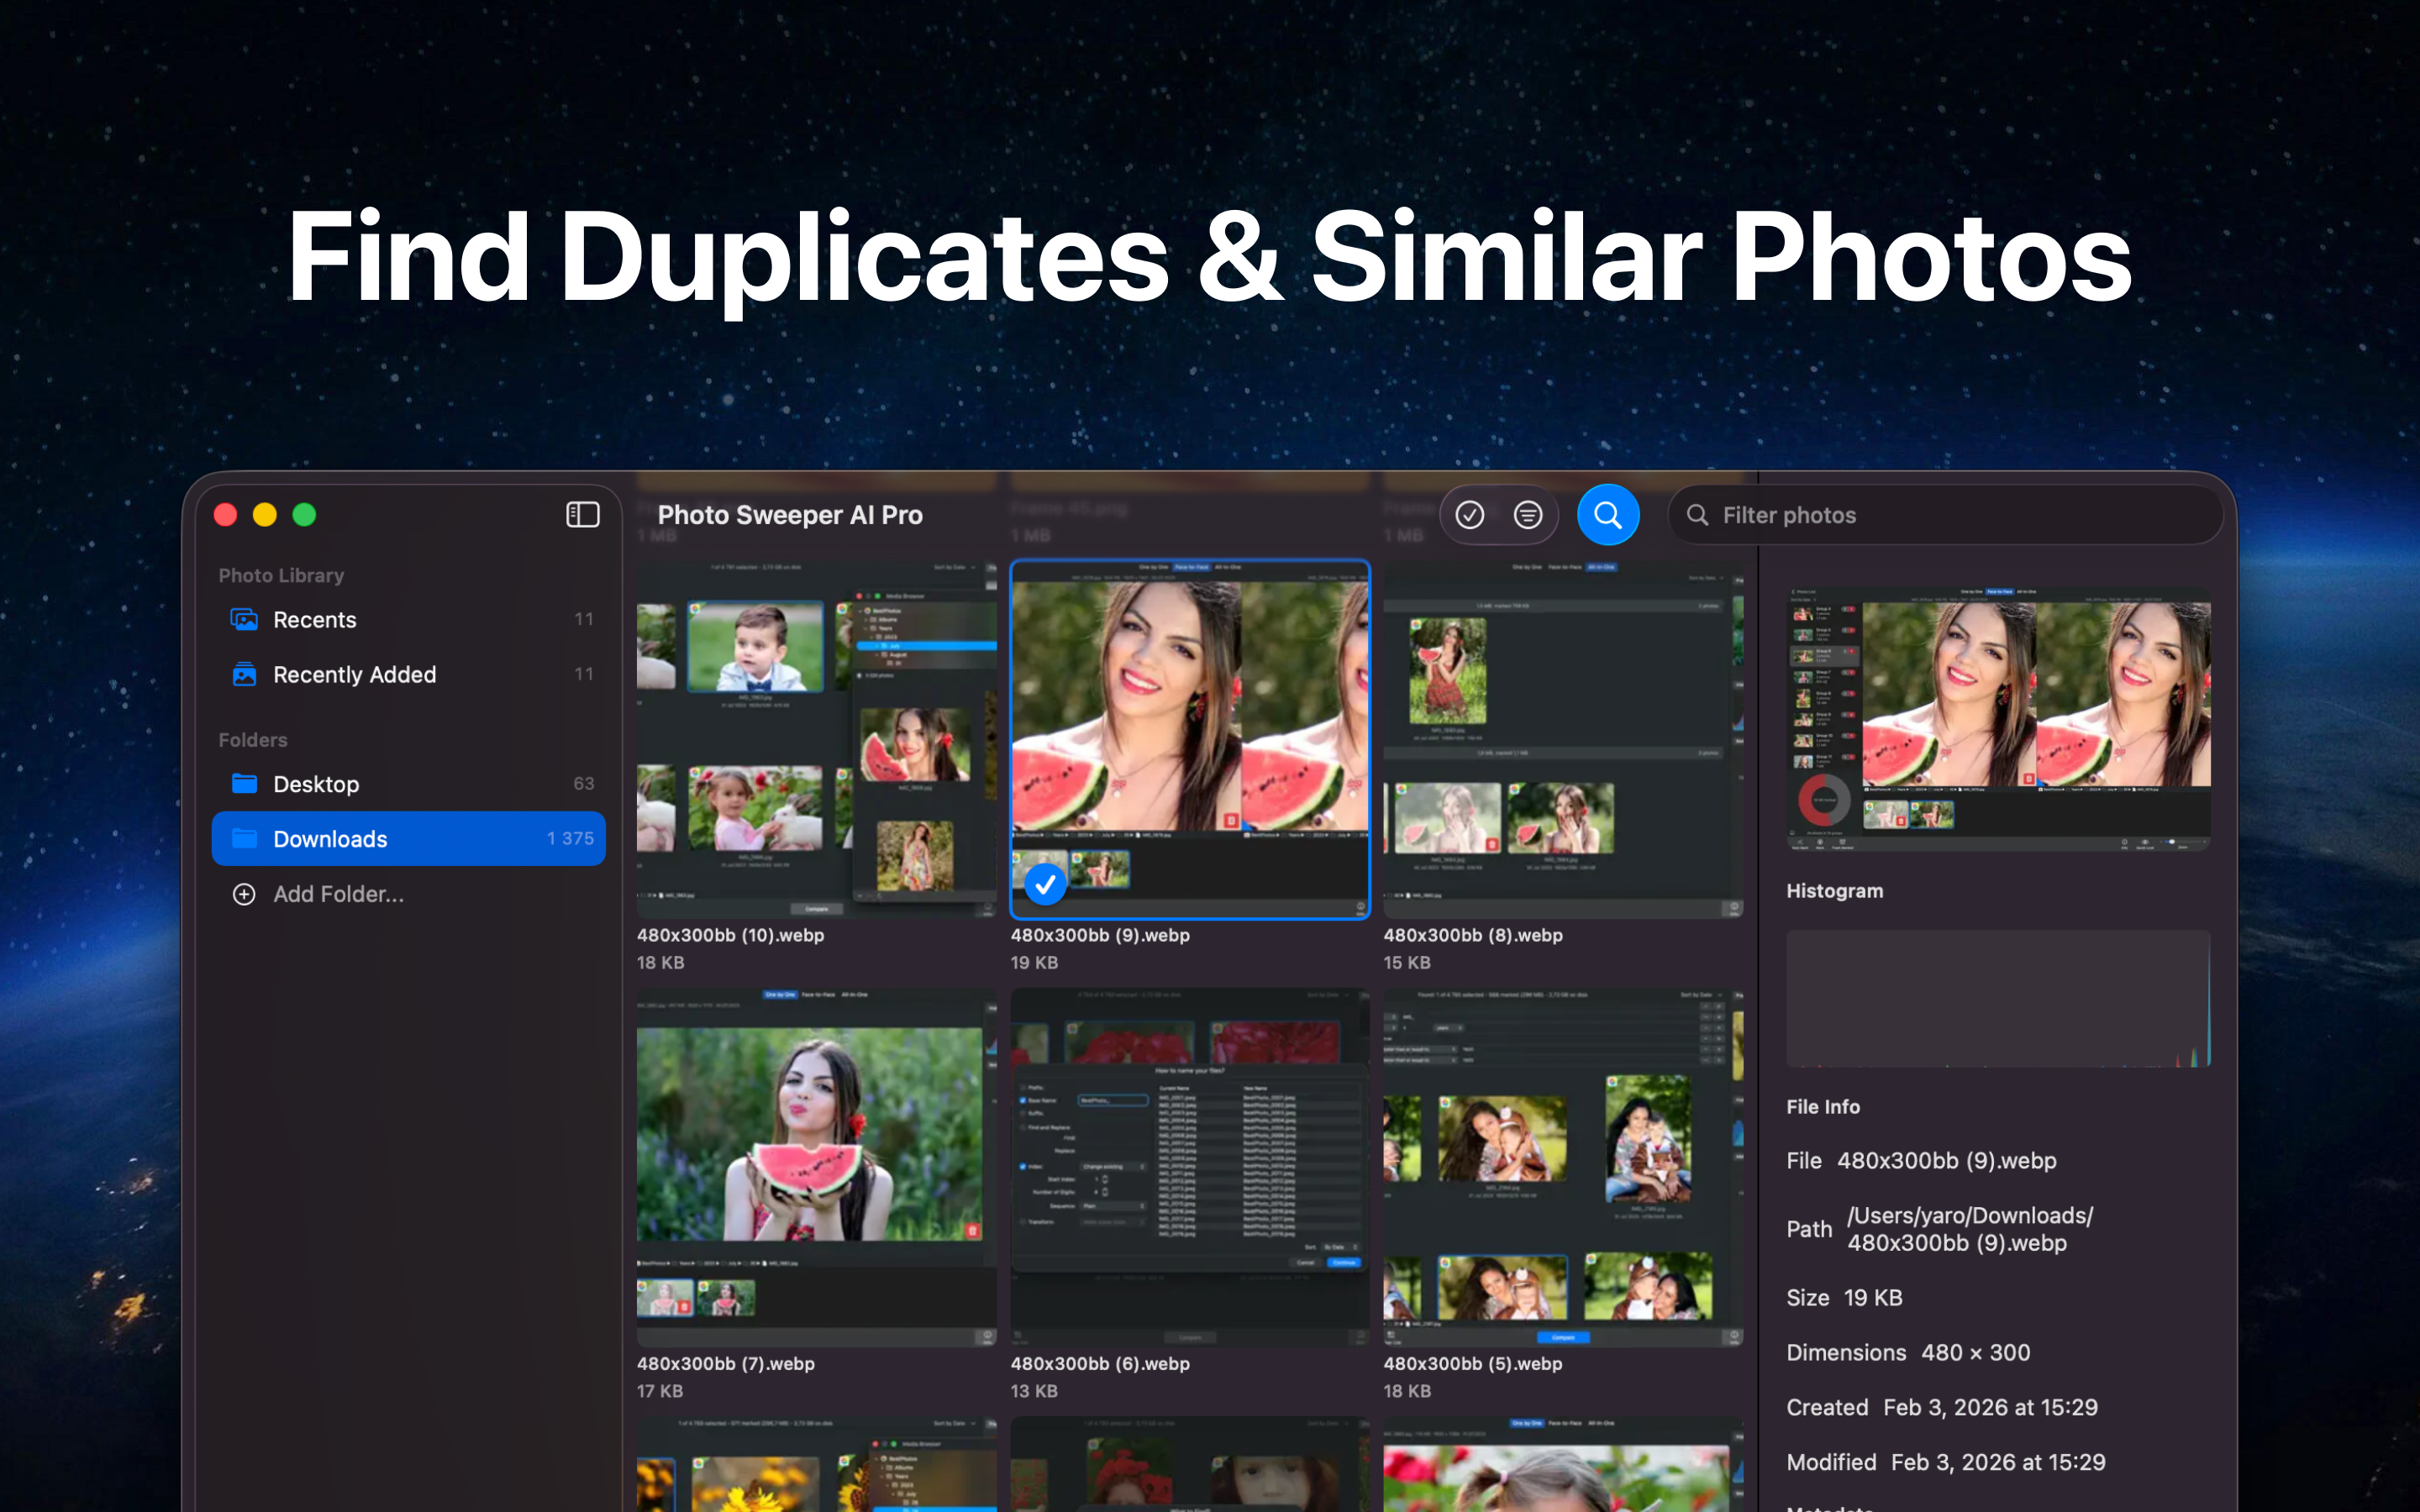This screenshot has height=1512, width=2420.
Task: Click the blue magnifier search button
Action: click(x=1607, y=515)
